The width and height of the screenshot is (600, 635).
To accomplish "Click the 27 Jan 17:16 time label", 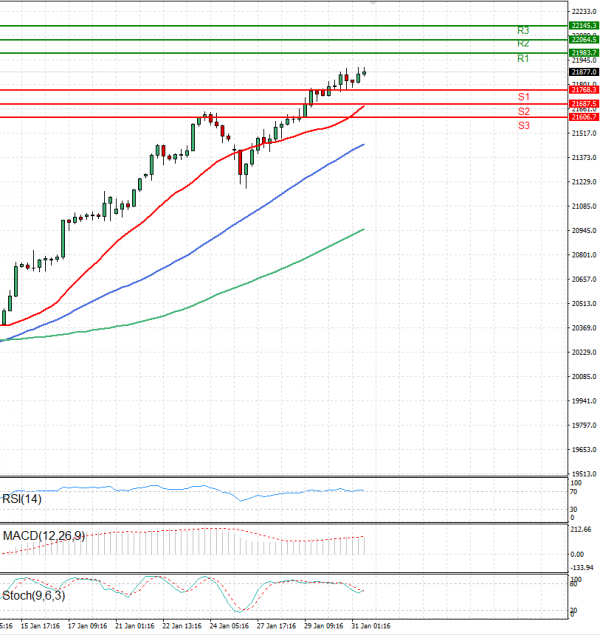I will pos(276,626).
